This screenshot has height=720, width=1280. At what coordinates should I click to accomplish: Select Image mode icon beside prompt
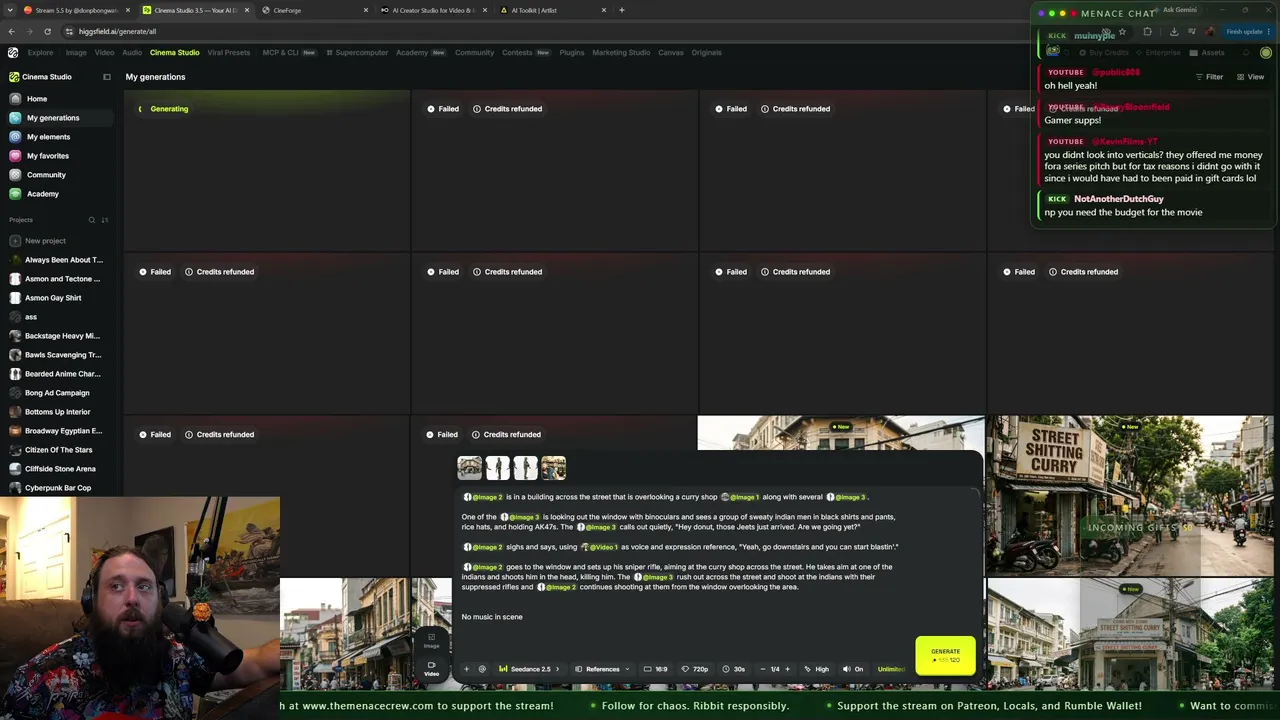tap(431, 641)
